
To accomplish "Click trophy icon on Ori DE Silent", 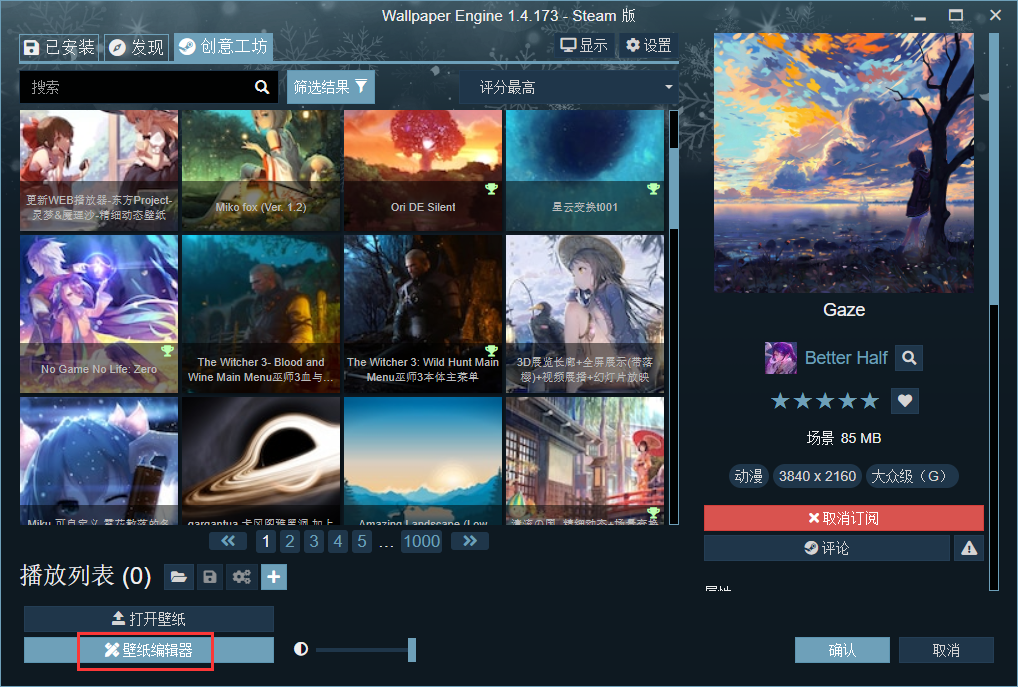I will 491,189.
